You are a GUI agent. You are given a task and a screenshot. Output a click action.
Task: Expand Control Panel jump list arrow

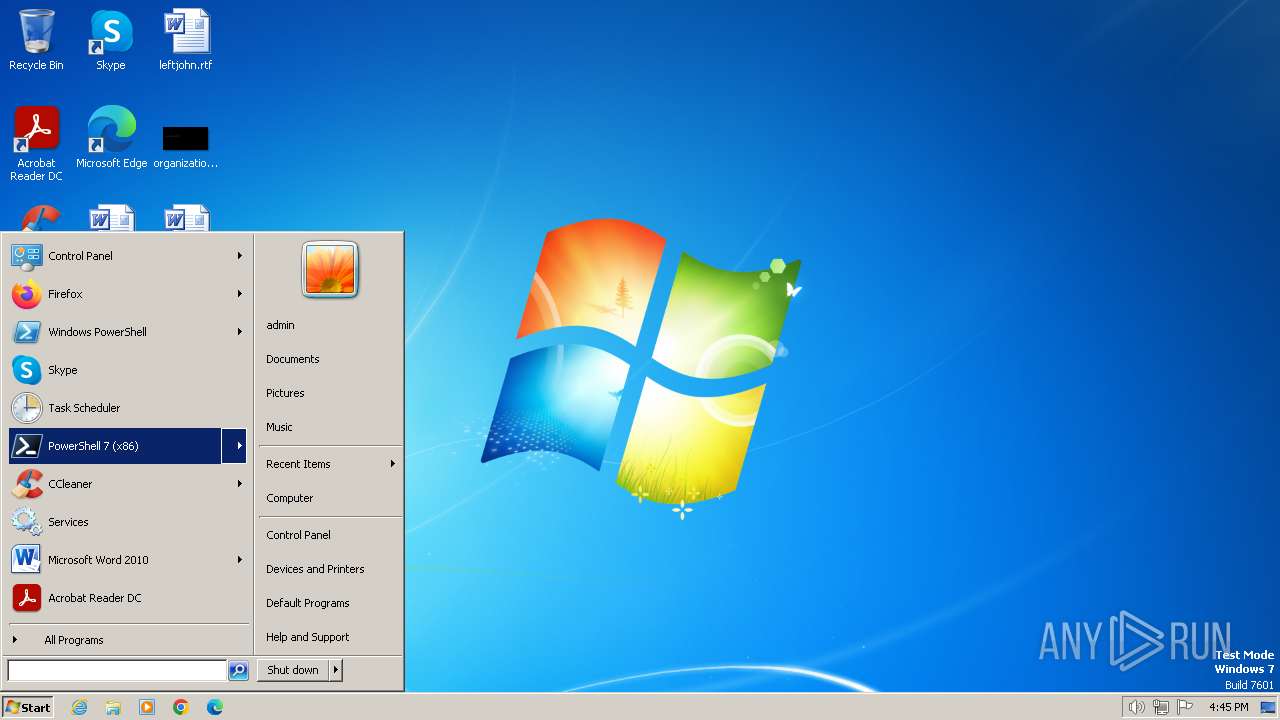pyautogui.click(x=240, y=256)
